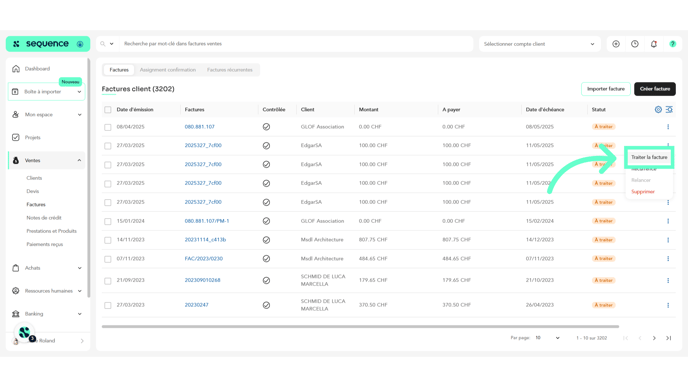Viewport: 688px width, 387px height.
Task: Tick checkbox for row dated 15/01/2024
Action: click(x=108, y=222)
